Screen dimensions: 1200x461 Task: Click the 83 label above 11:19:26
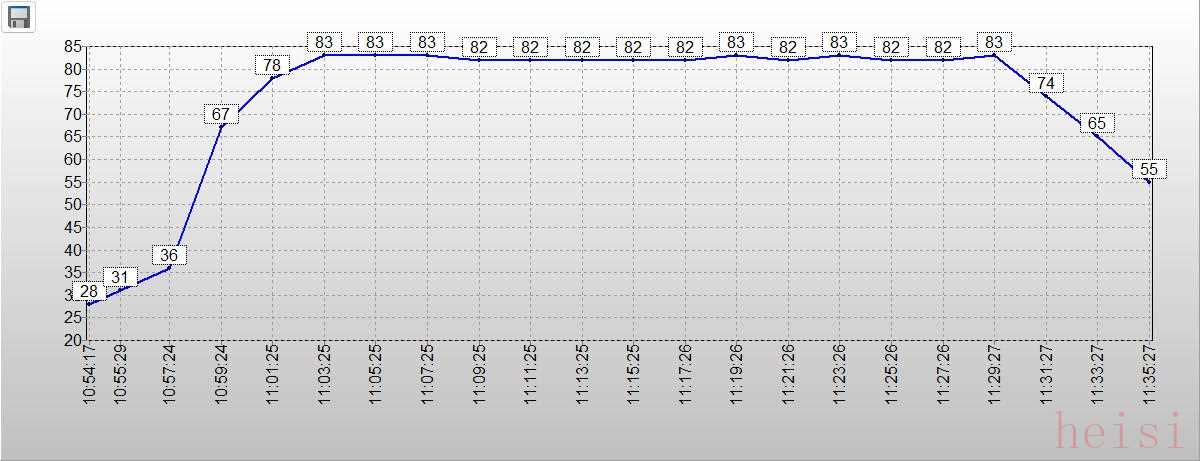tap(736, 43)
